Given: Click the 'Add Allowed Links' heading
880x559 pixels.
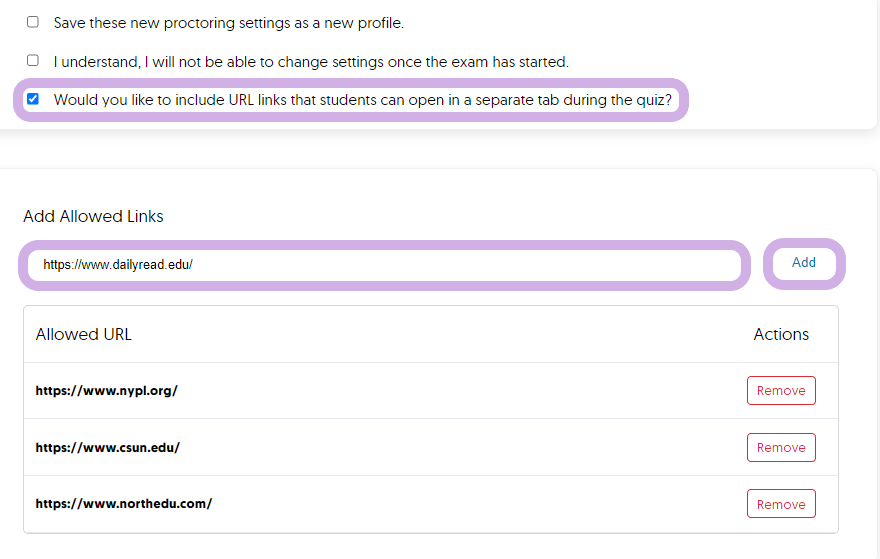Looking at the screenshot, I should point(93,216).
